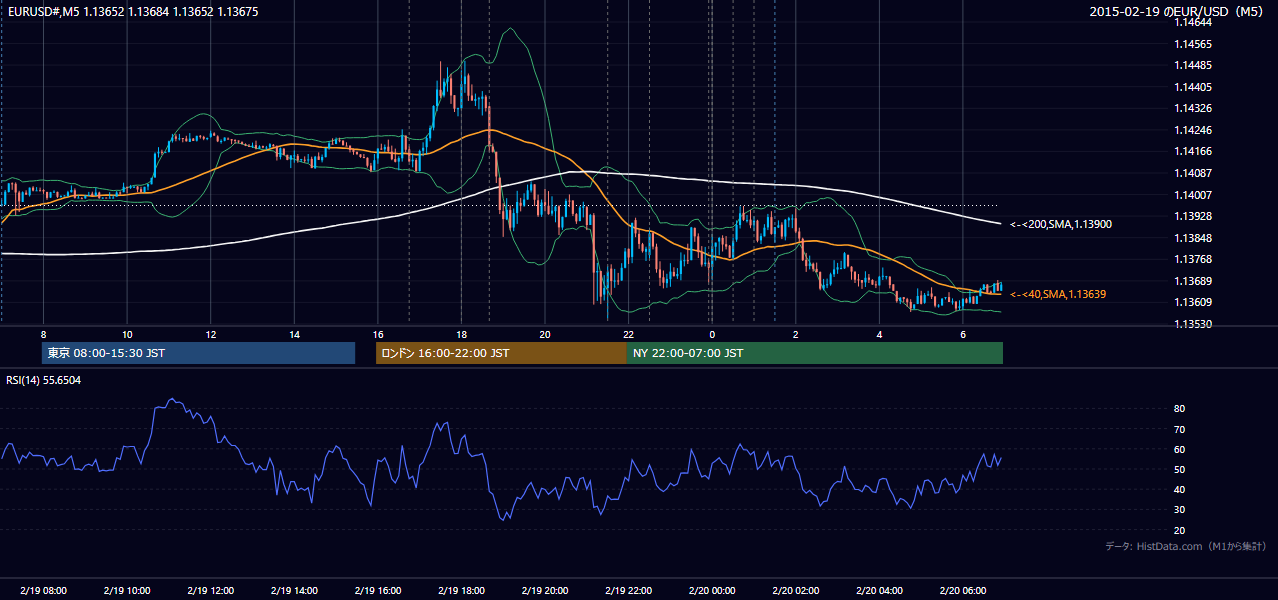The height and width of the screenshot is (600, 1278).
Task: Click the 40 SMA 1.13639 label
Action: (1058, 295)
